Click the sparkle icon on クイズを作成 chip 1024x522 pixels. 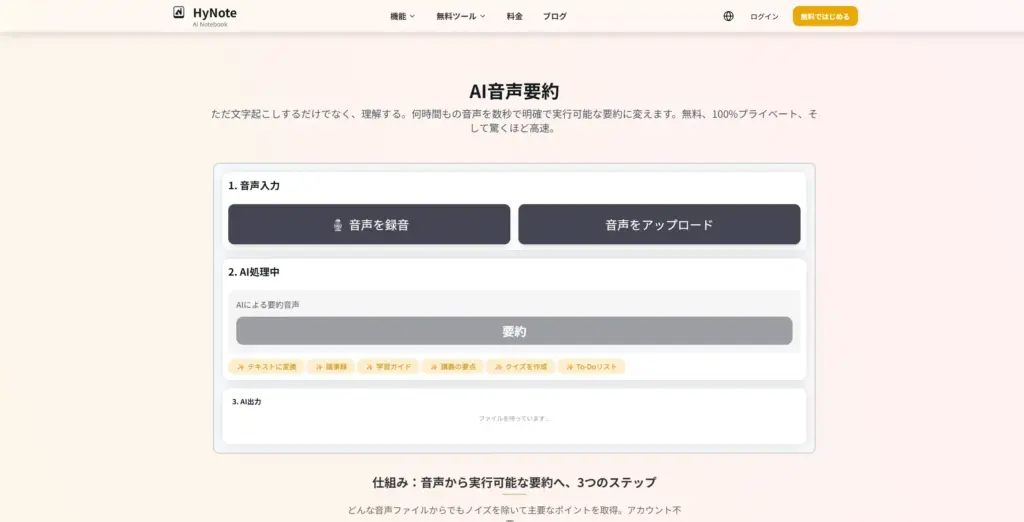click(x=498, y=367)
